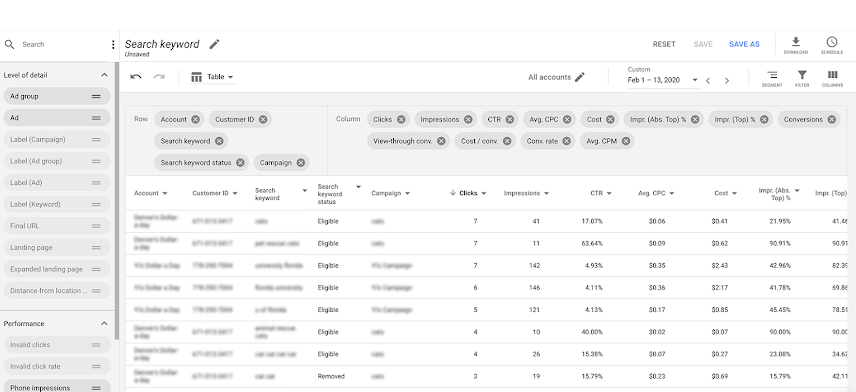
Task: Collapse the Level of detail section
Action: 104,75
